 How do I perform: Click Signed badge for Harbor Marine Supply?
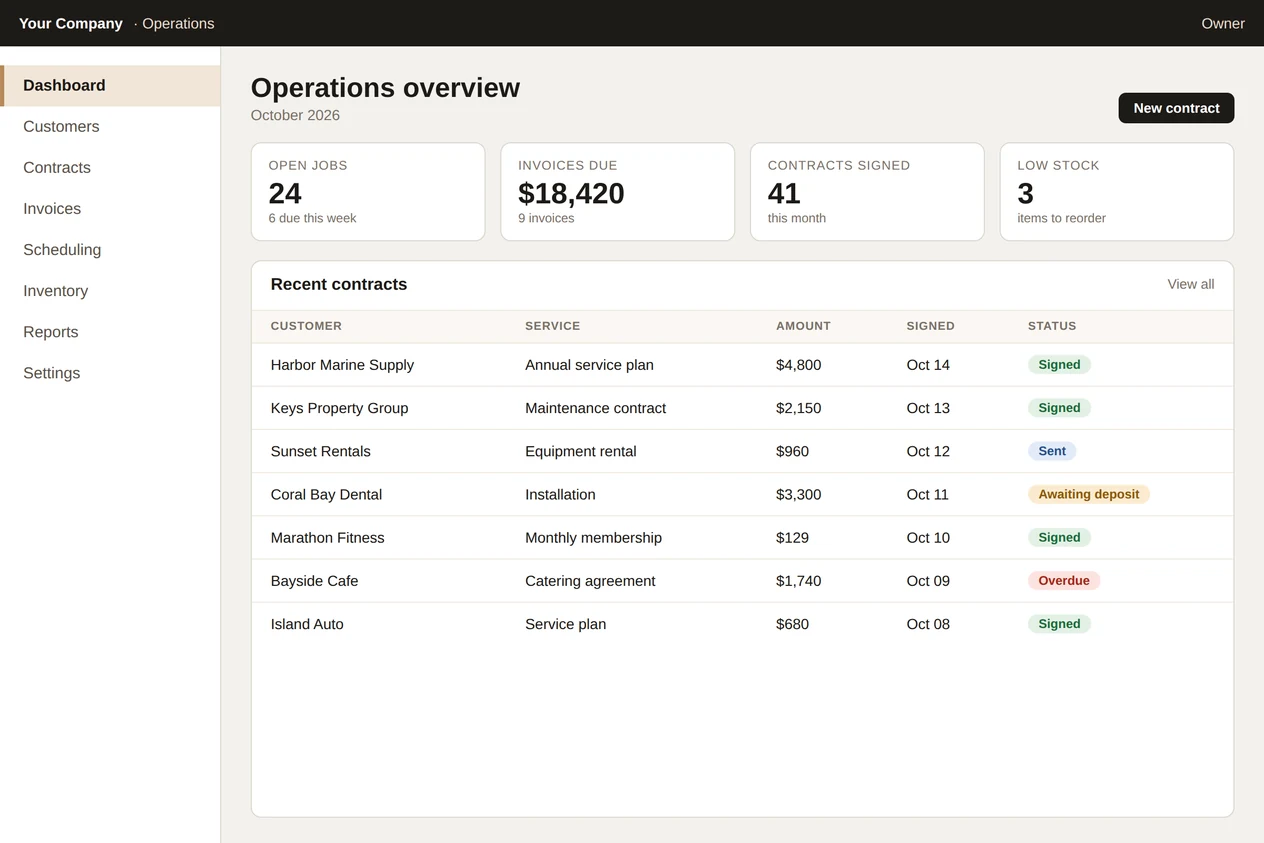tap(1059, 365)
